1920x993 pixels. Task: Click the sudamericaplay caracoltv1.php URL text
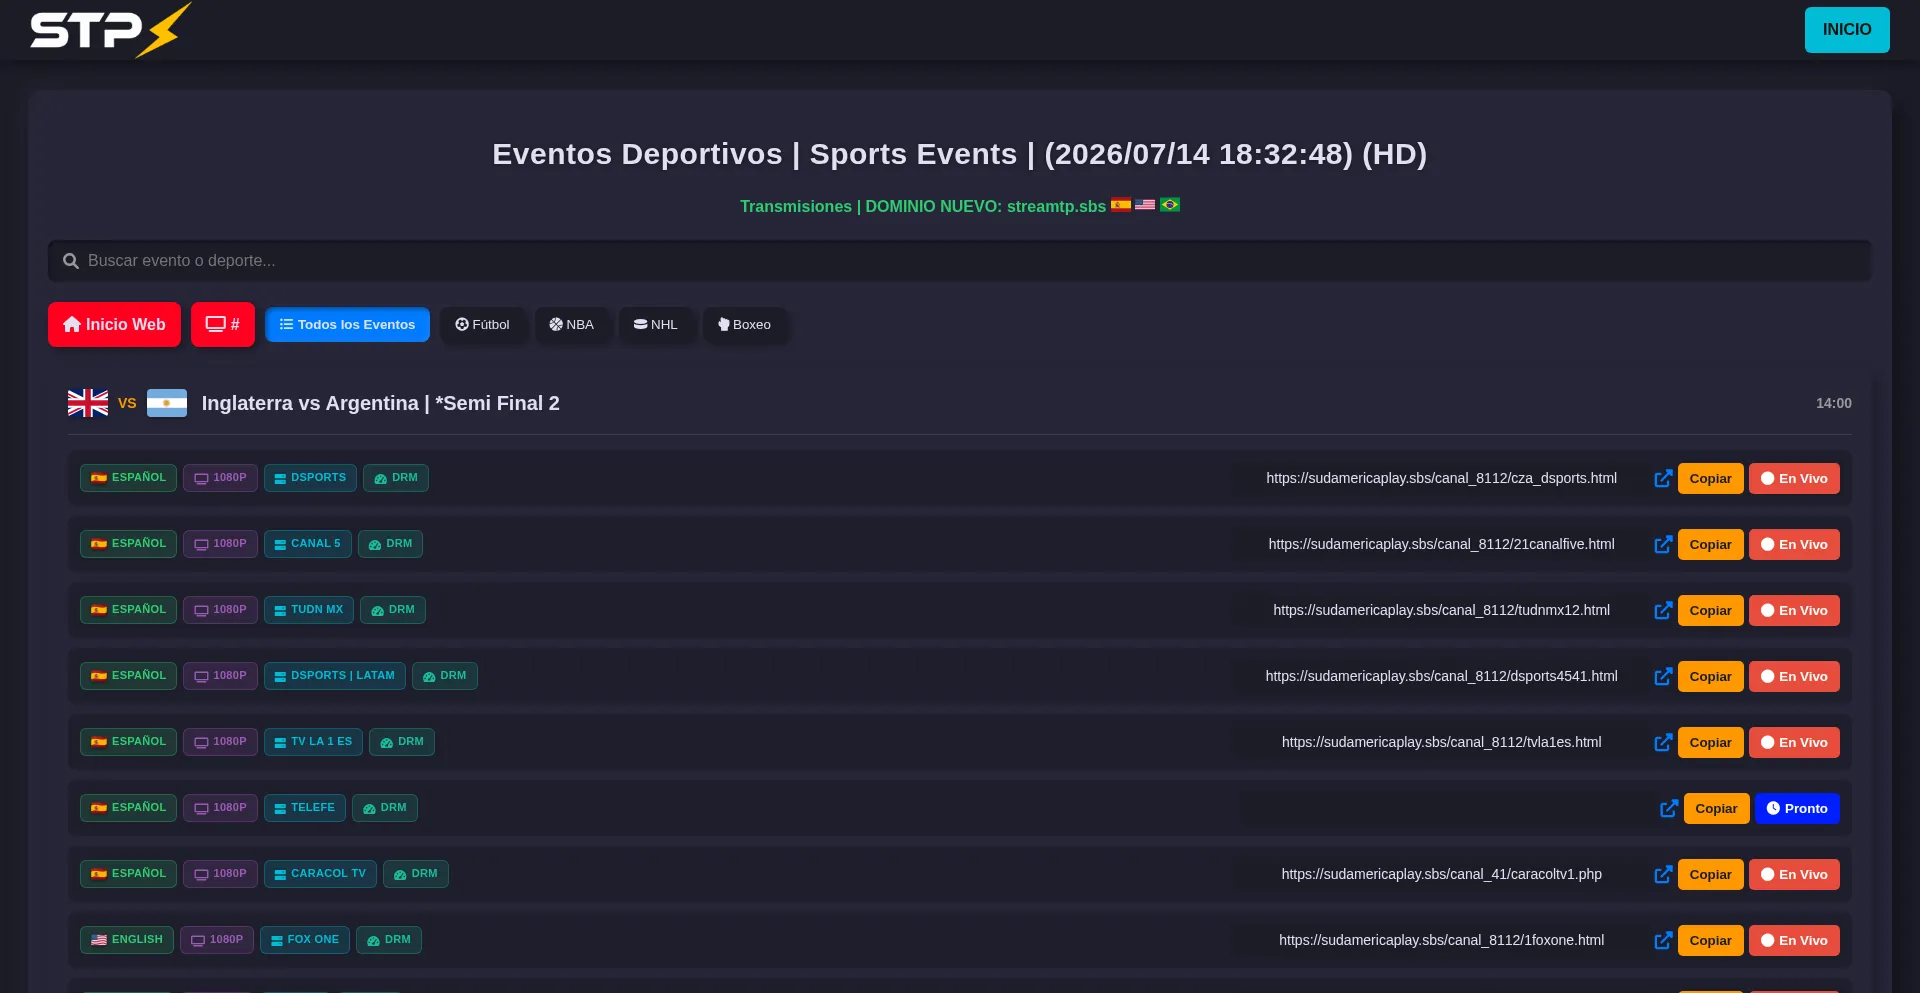tap(1441, 875)
